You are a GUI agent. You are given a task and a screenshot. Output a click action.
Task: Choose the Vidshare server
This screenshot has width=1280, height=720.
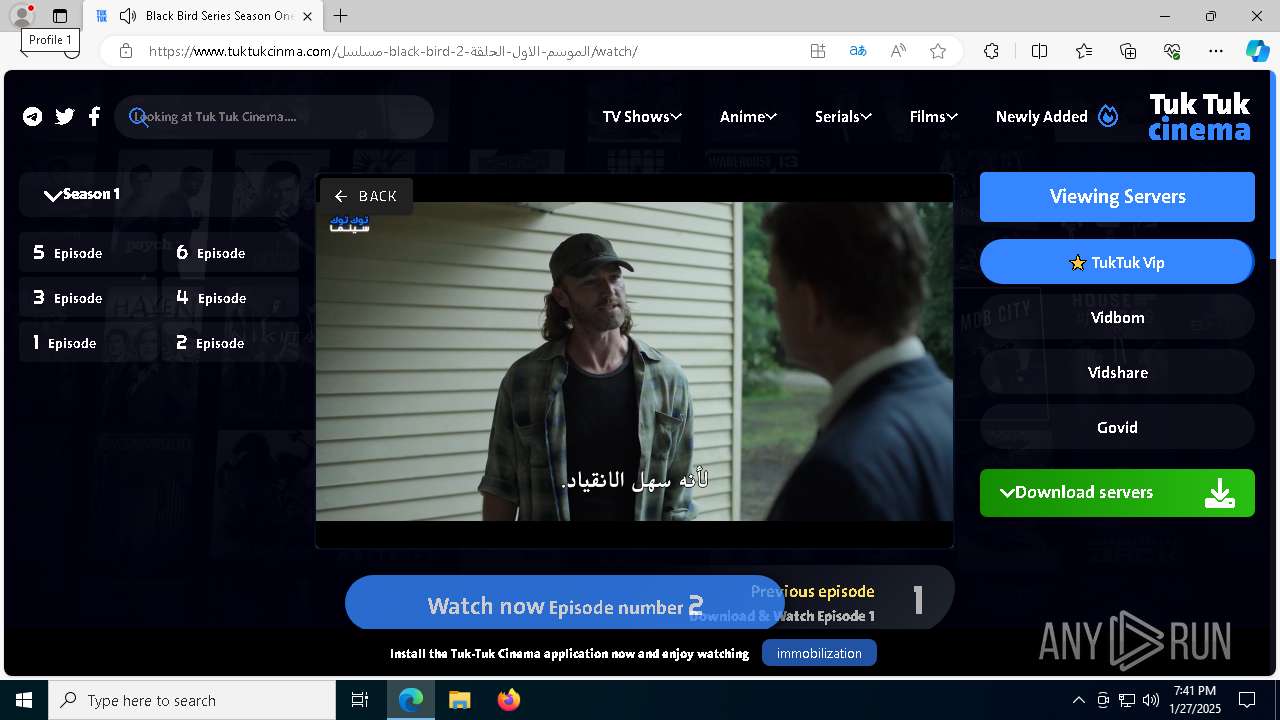click(1117, 373)
